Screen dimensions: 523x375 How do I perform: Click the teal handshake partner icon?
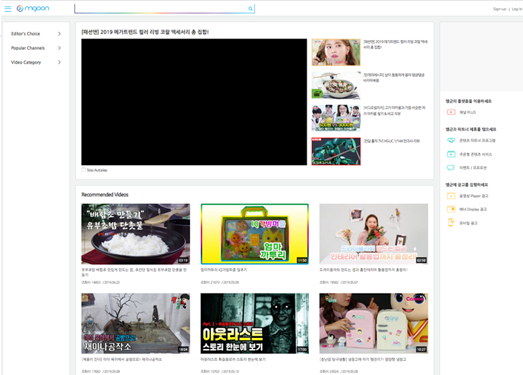pos(451,140)
